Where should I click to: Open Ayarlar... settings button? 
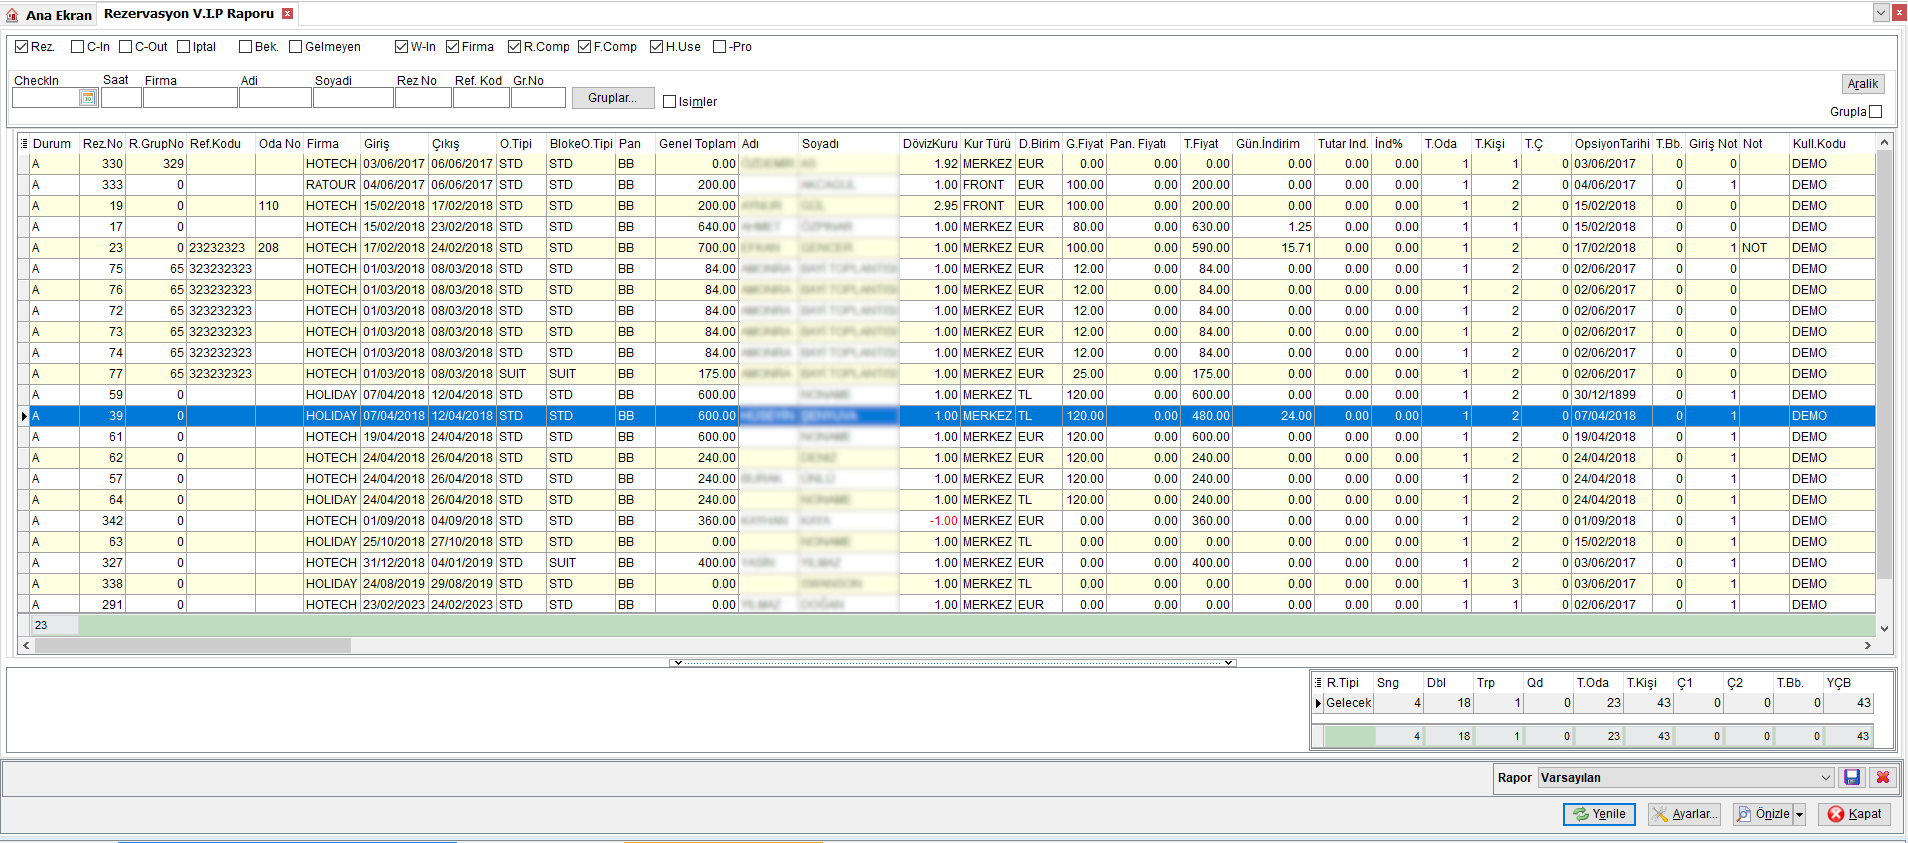(x=1686, y=814)
